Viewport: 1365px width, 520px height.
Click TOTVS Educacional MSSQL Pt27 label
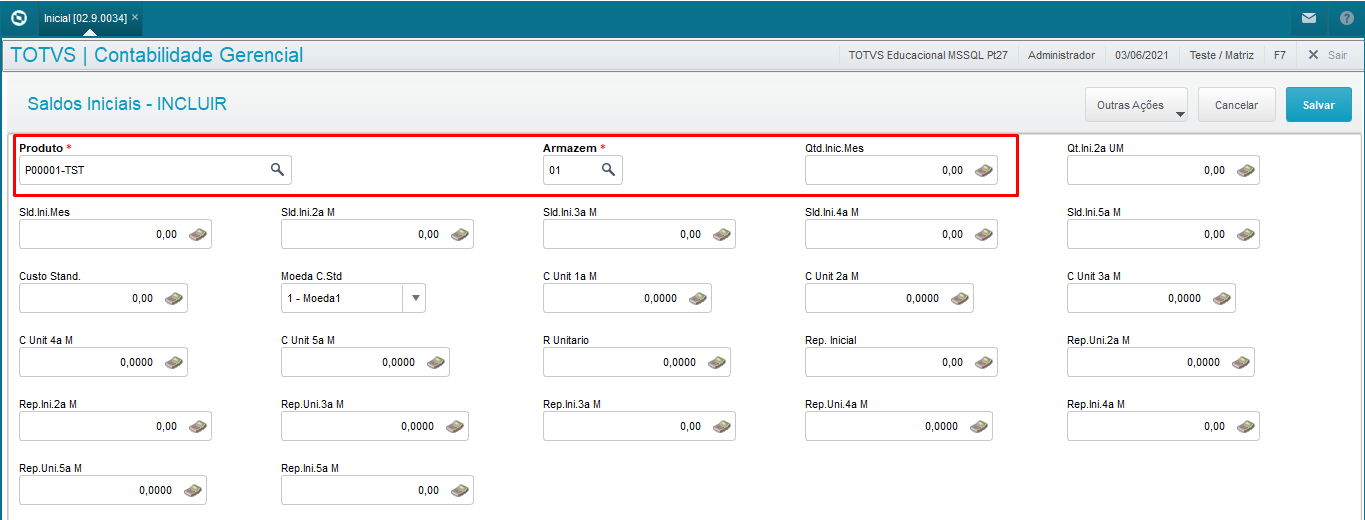pyautogui.click(x=927, y=55)
